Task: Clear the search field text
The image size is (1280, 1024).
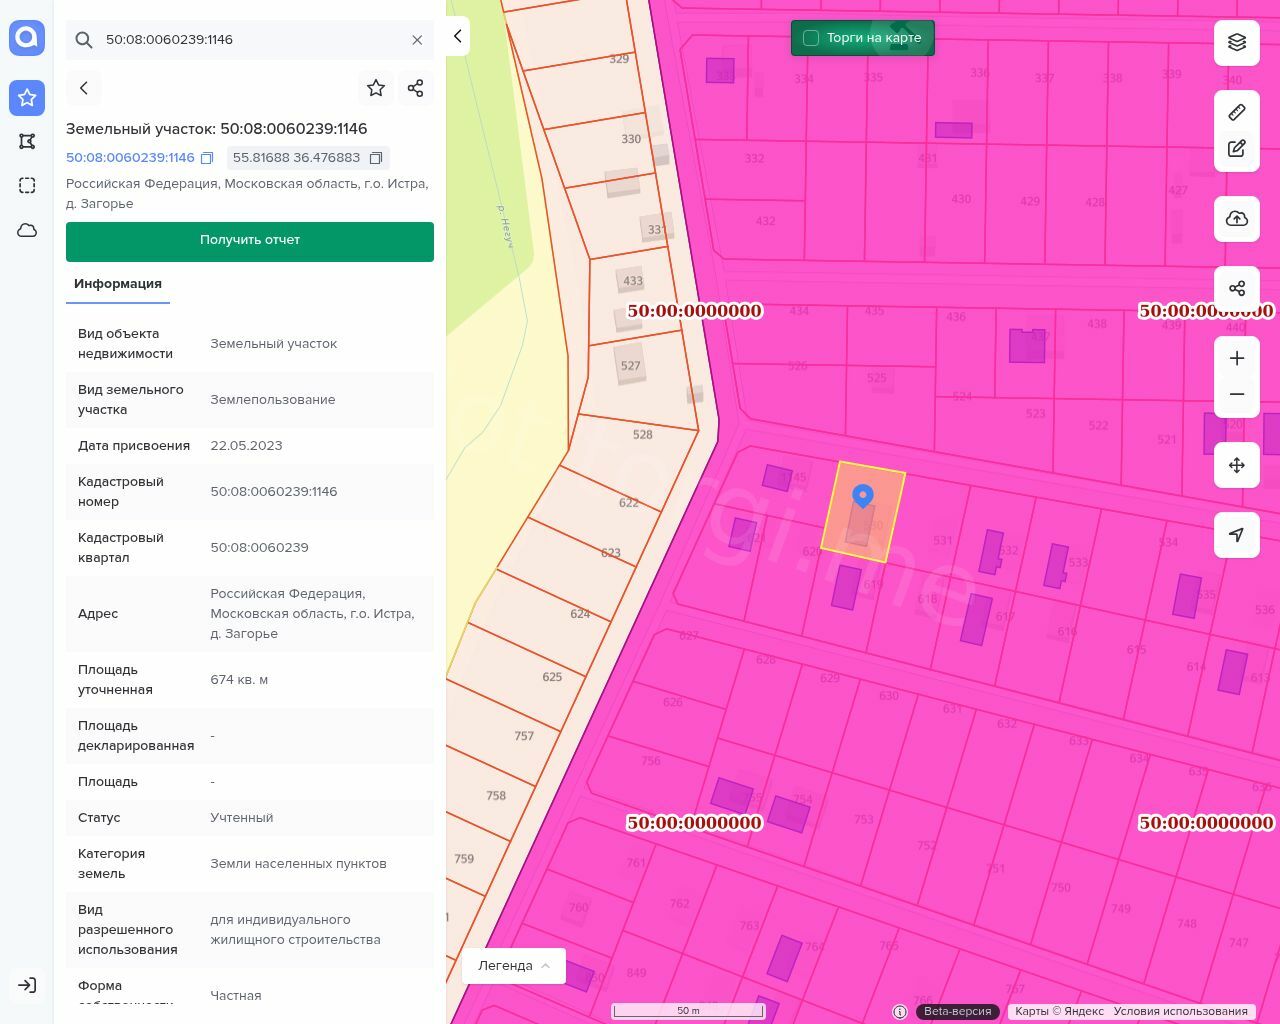Action: click(417, 40)
